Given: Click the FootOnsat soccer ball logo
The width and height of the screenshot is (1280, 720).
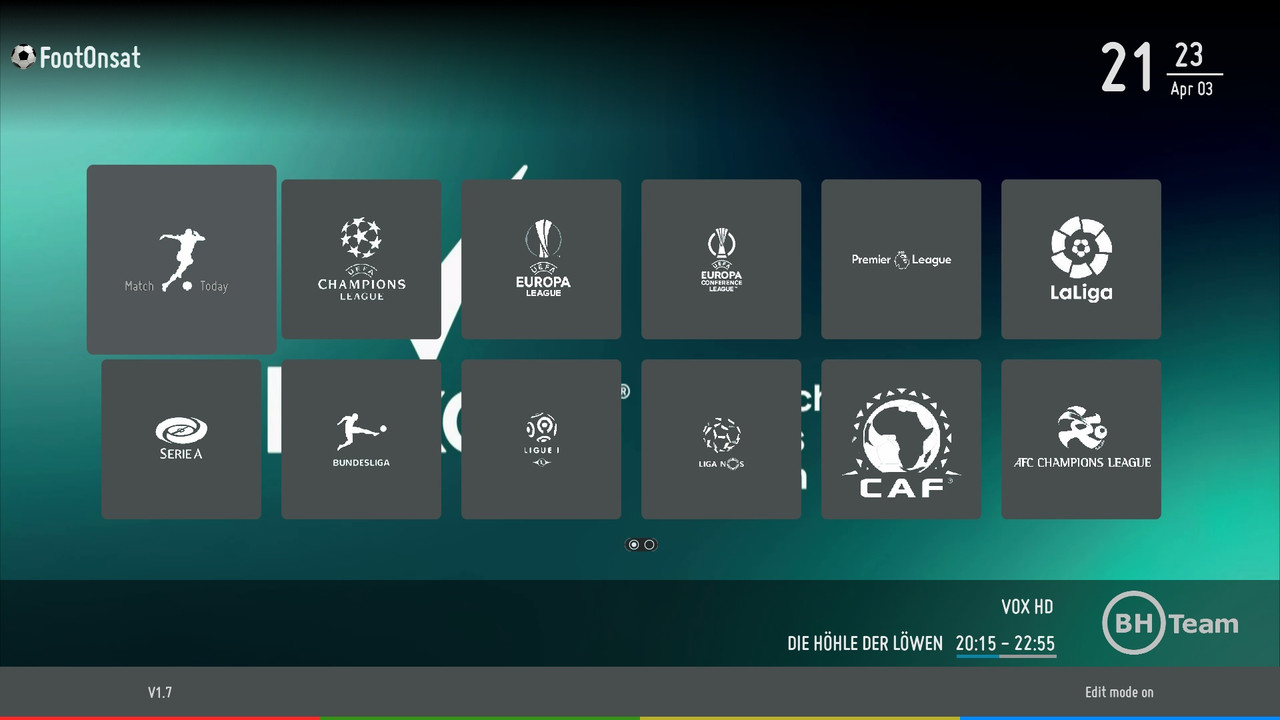Looking at the screenshot, I should click(x=23, y=57).
